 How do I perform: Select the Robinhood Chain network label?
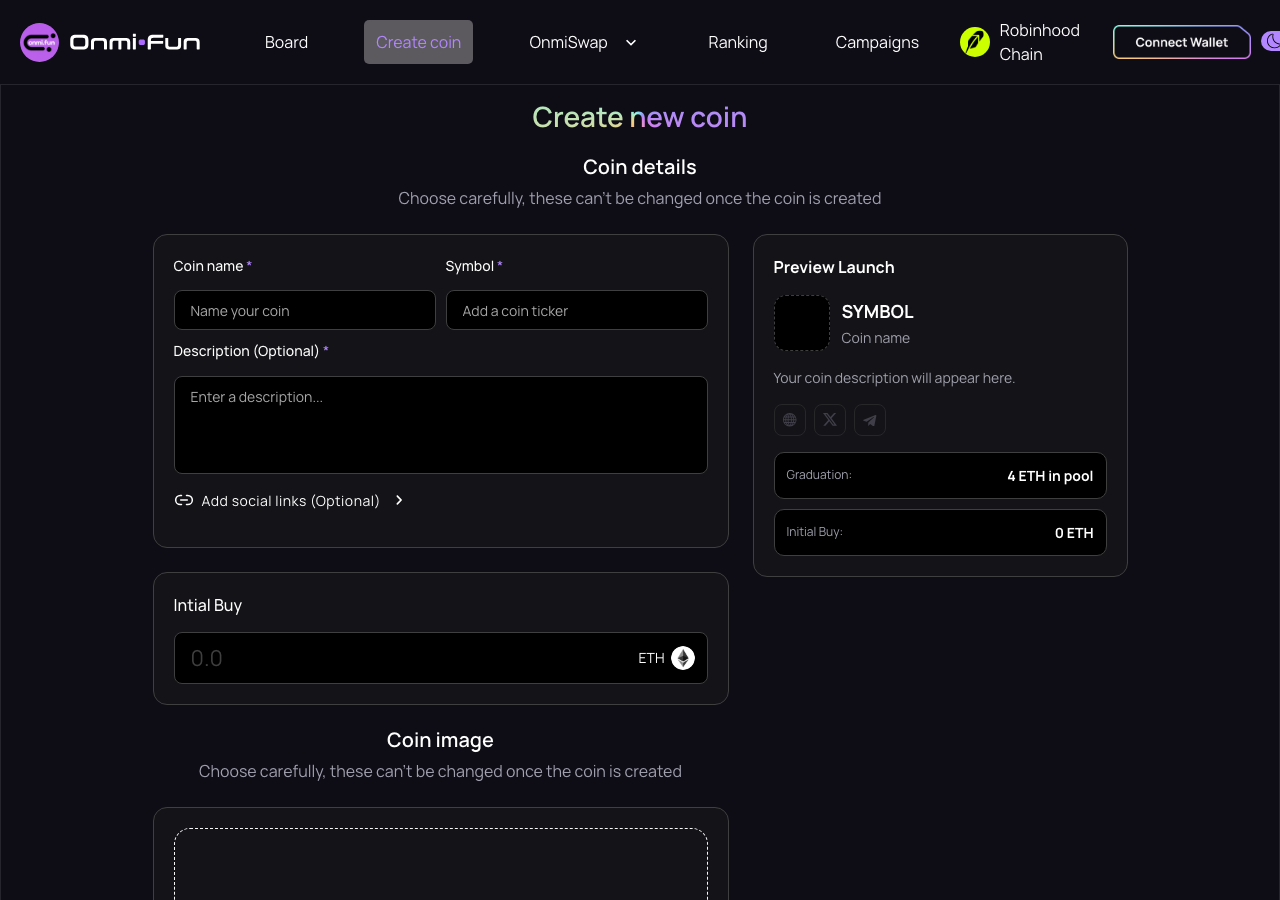pos(1040,42)
